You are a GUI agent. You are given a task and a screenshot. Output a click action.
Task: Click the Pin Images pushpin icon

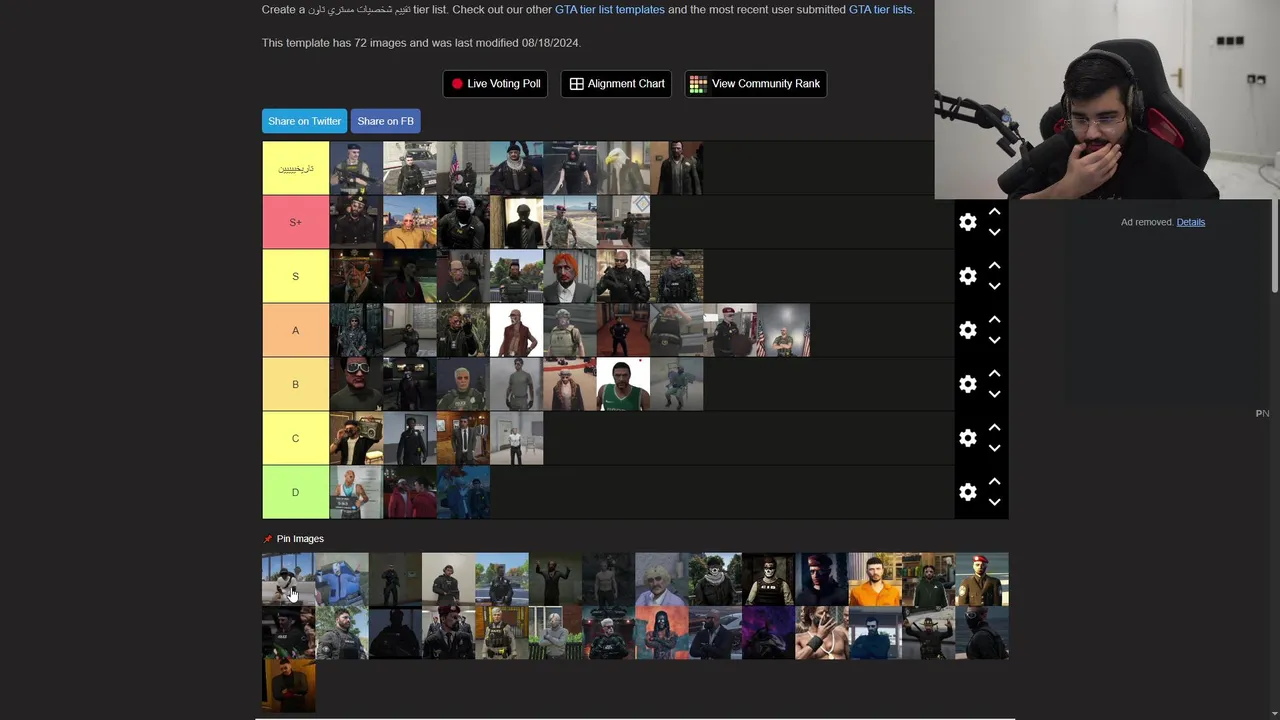268,539
